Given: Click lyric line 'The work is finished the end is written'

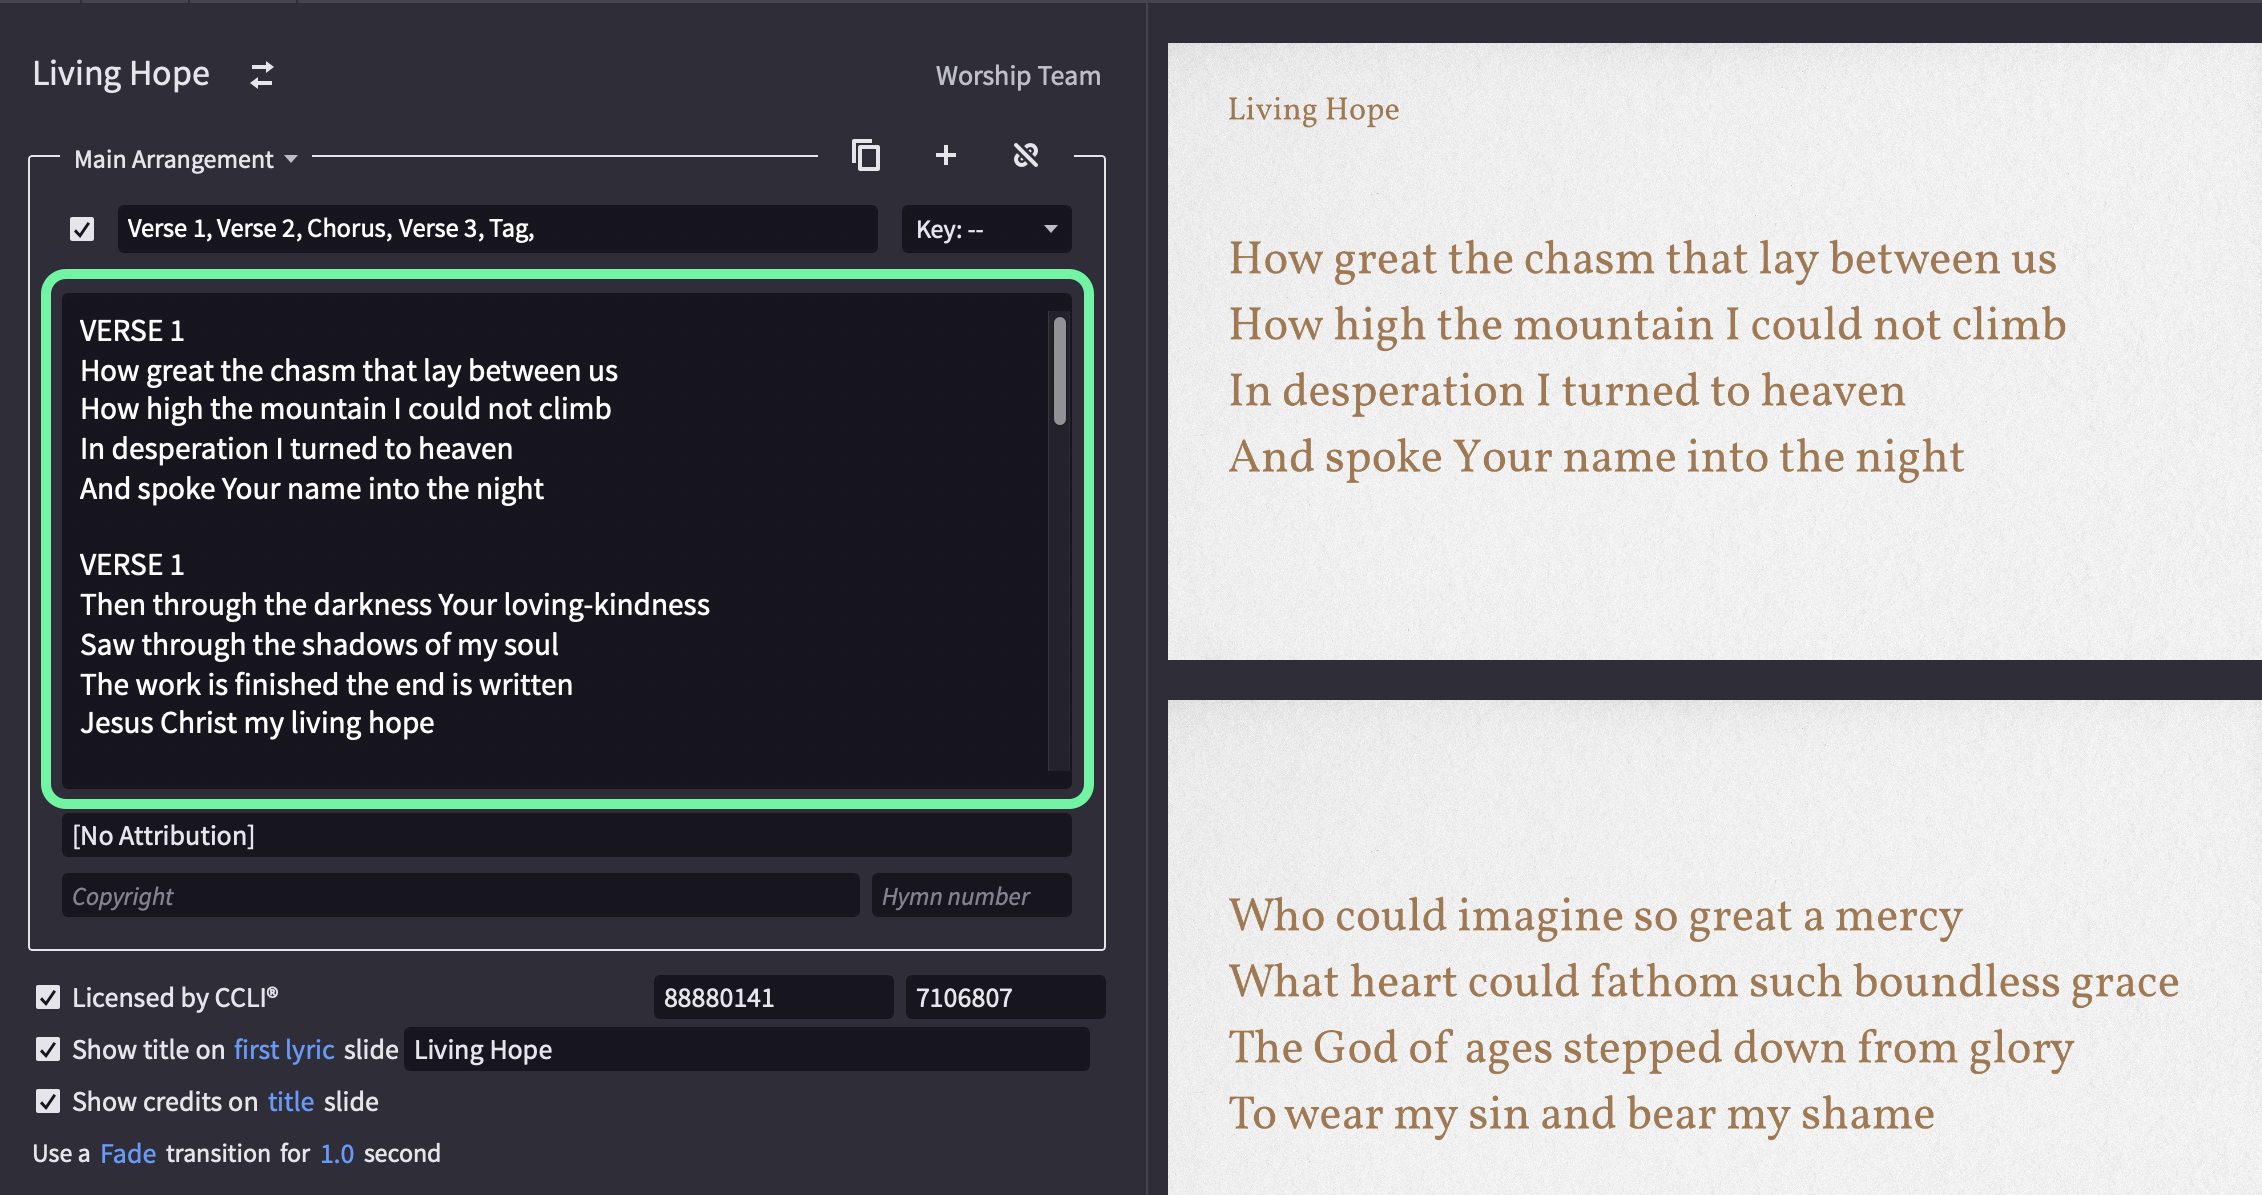Looking at the screenshot, I should tap(327, 685).
